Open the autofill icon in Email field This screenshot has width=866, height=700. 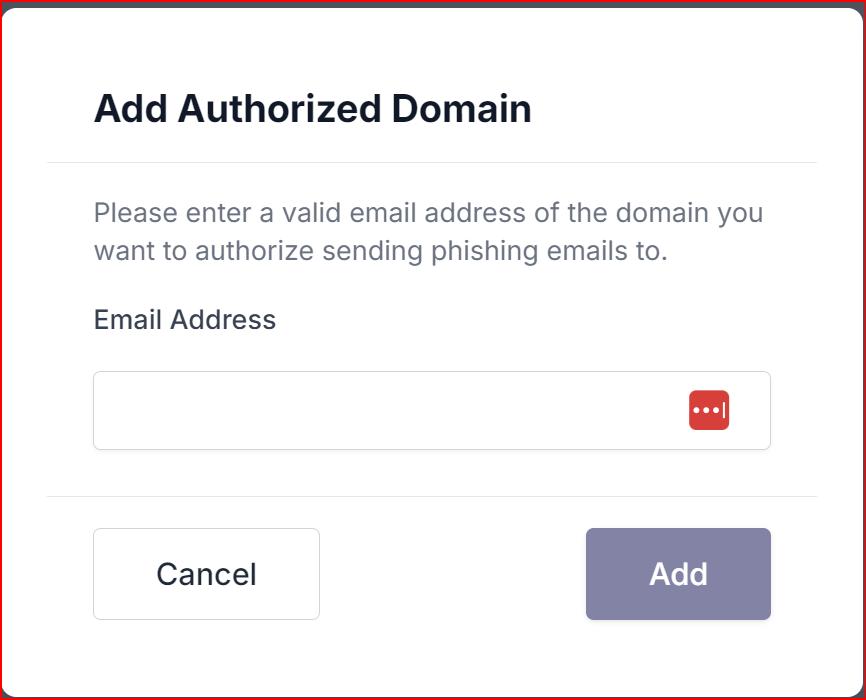coord(709,410)
